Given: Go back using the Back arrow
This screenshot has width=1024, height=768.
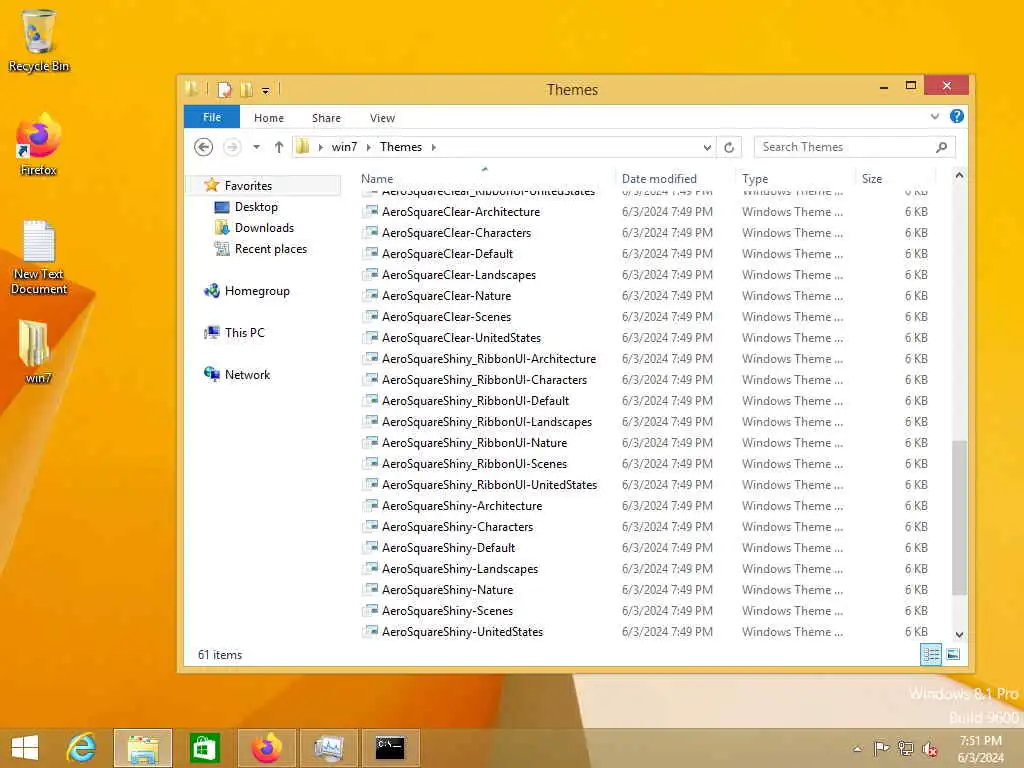Looking at the screenshot, I should click(203, 147).
